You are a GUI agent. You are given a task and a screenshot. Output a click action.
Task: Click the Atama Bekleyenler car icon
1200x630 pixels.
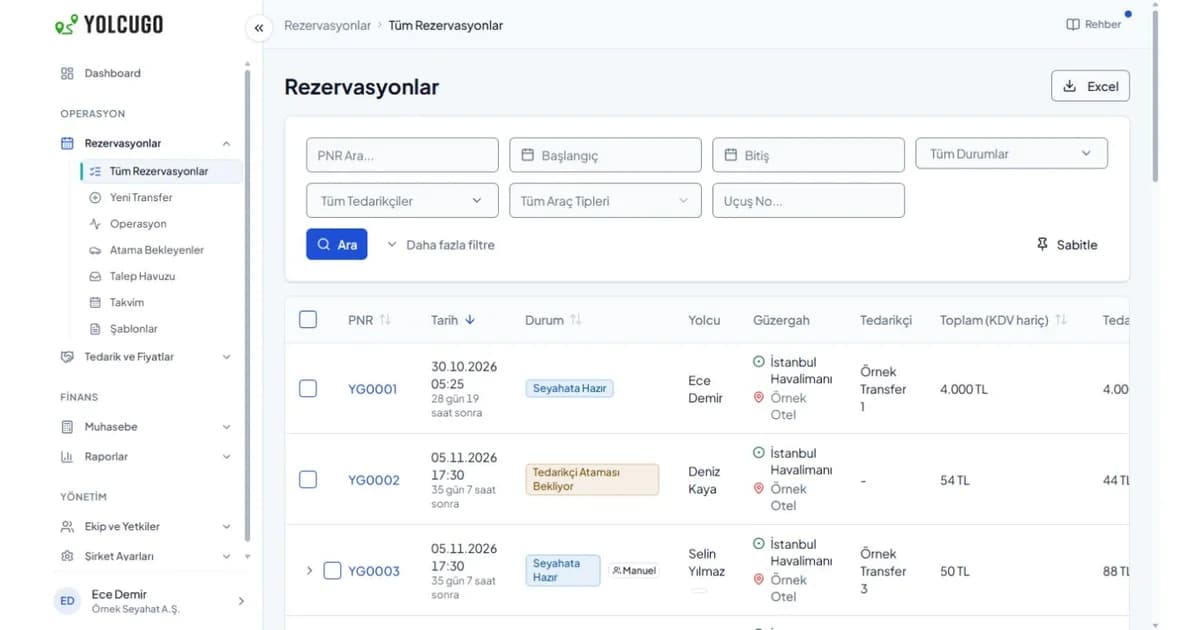point(95,250)
